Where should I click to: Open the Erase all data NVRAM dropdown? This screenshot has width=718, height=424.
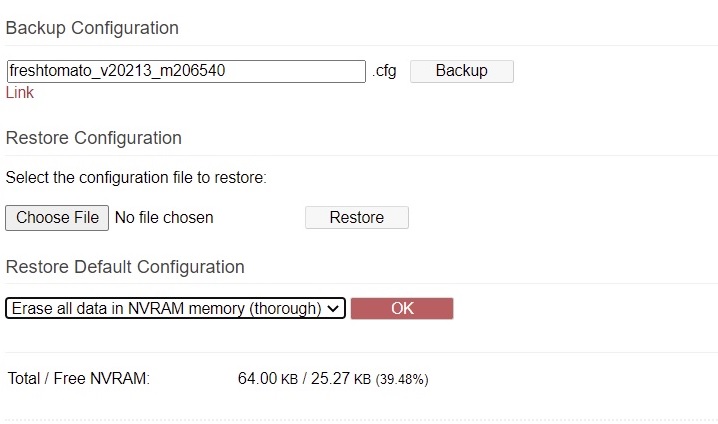coord(175,308)
